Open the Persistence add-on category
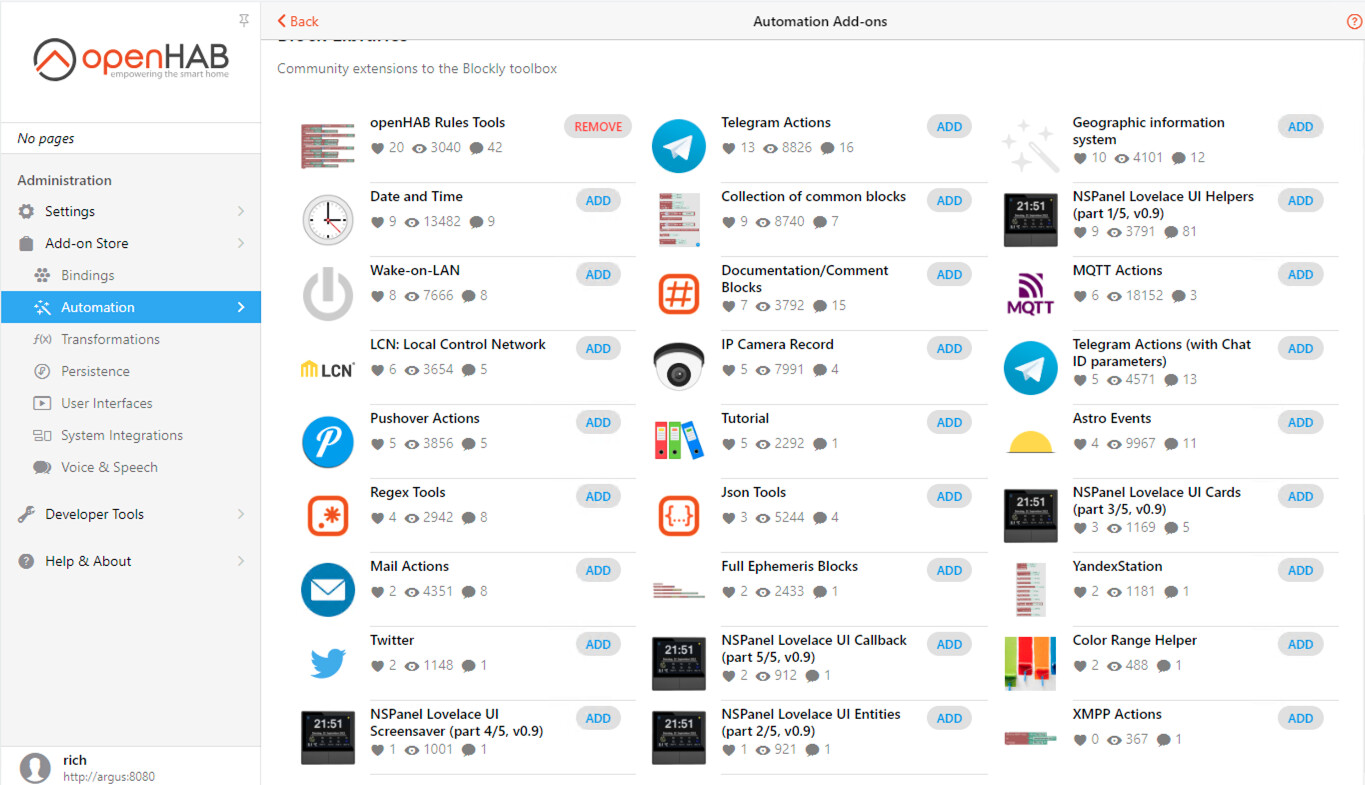The image size is (1365, 785). tap(130, 372)
